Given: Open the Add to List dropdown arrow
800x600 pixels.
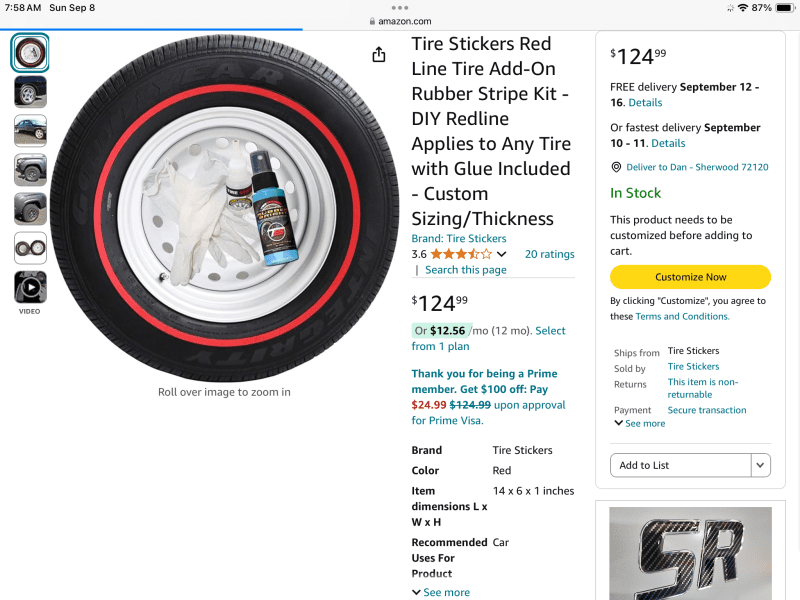Looking at the screenshot, I should [x=761, y=465].
